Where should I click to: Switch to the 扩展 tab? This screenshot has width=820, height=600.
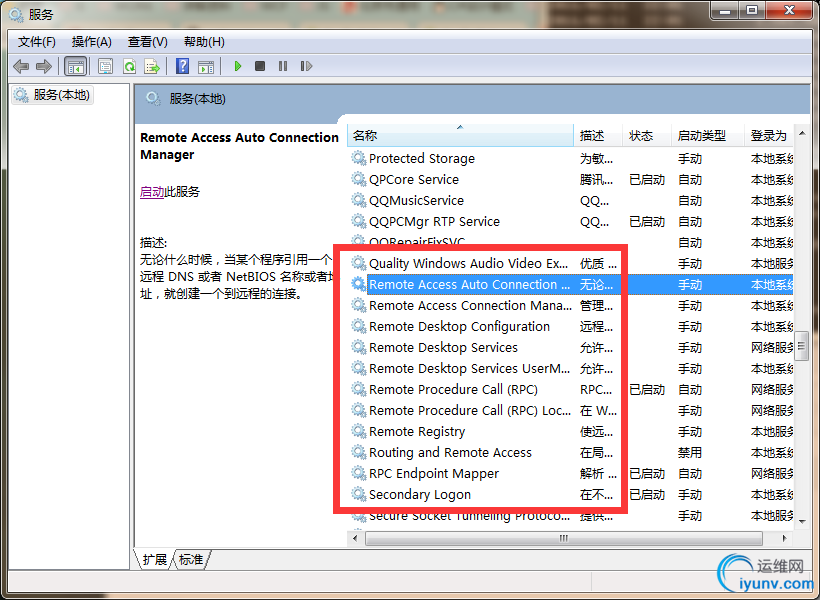click(x=155, y=559)
